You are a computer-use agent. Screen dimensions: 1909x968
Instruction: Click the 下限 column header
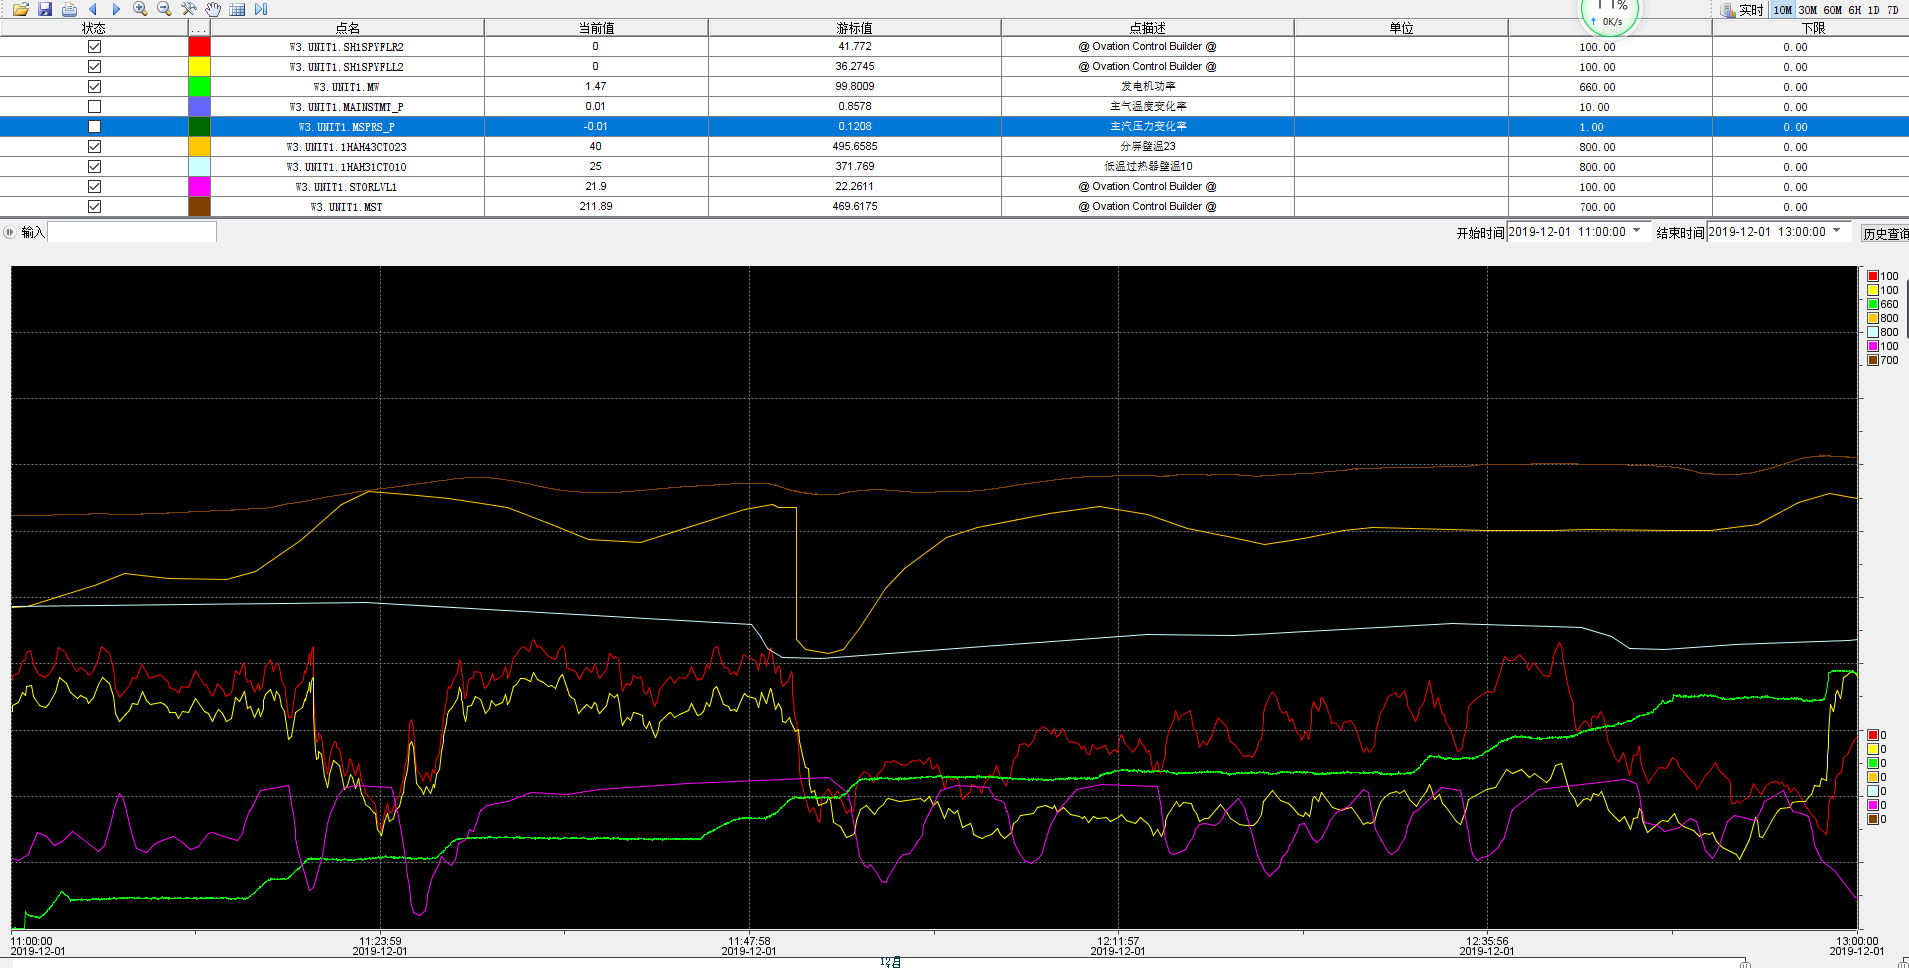[1813, 28]
